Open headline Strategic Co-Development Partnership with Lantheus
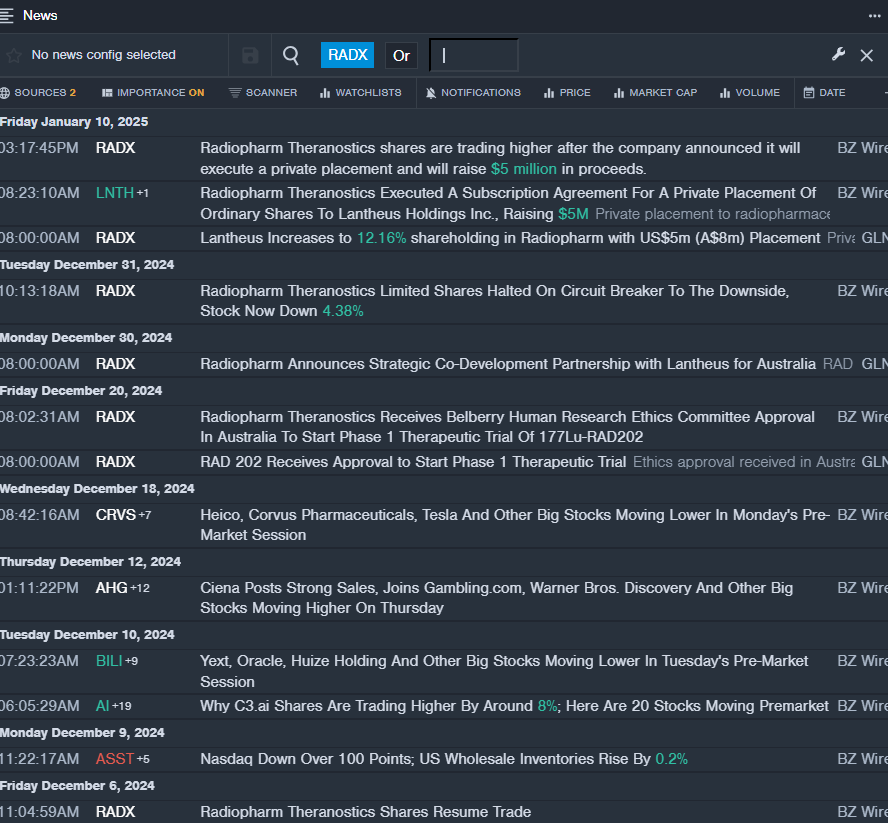 point(508,364)
